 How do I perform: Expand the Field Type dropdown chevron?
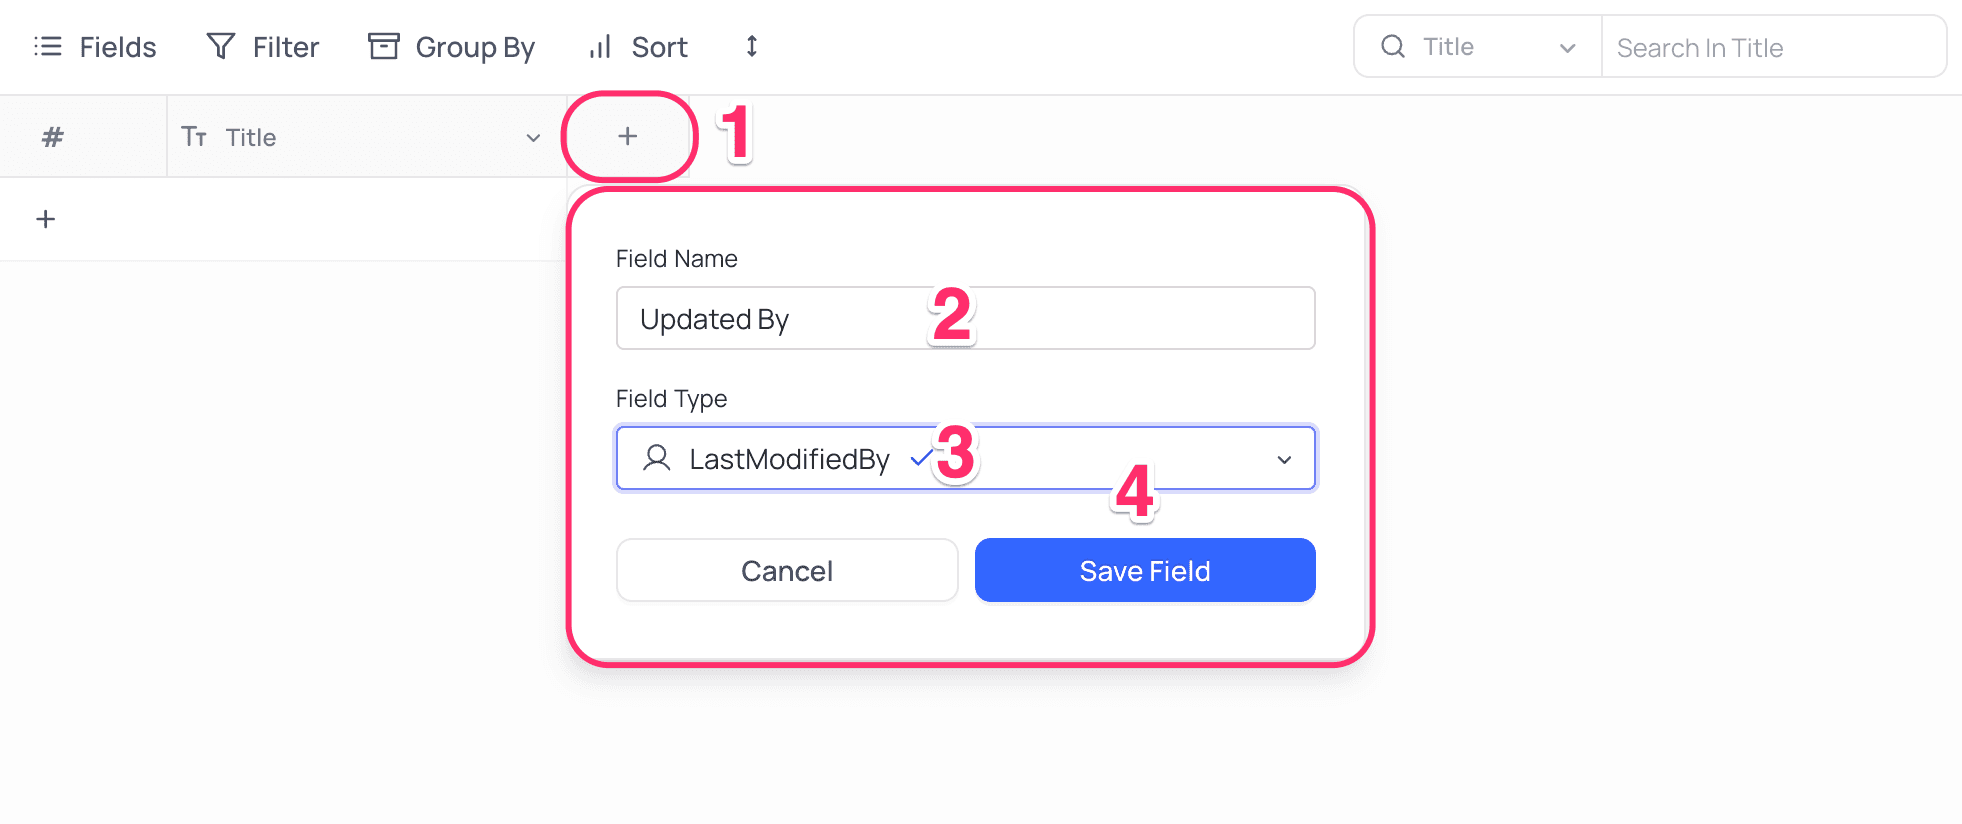pyautogui.click(x=1284, y=459)
